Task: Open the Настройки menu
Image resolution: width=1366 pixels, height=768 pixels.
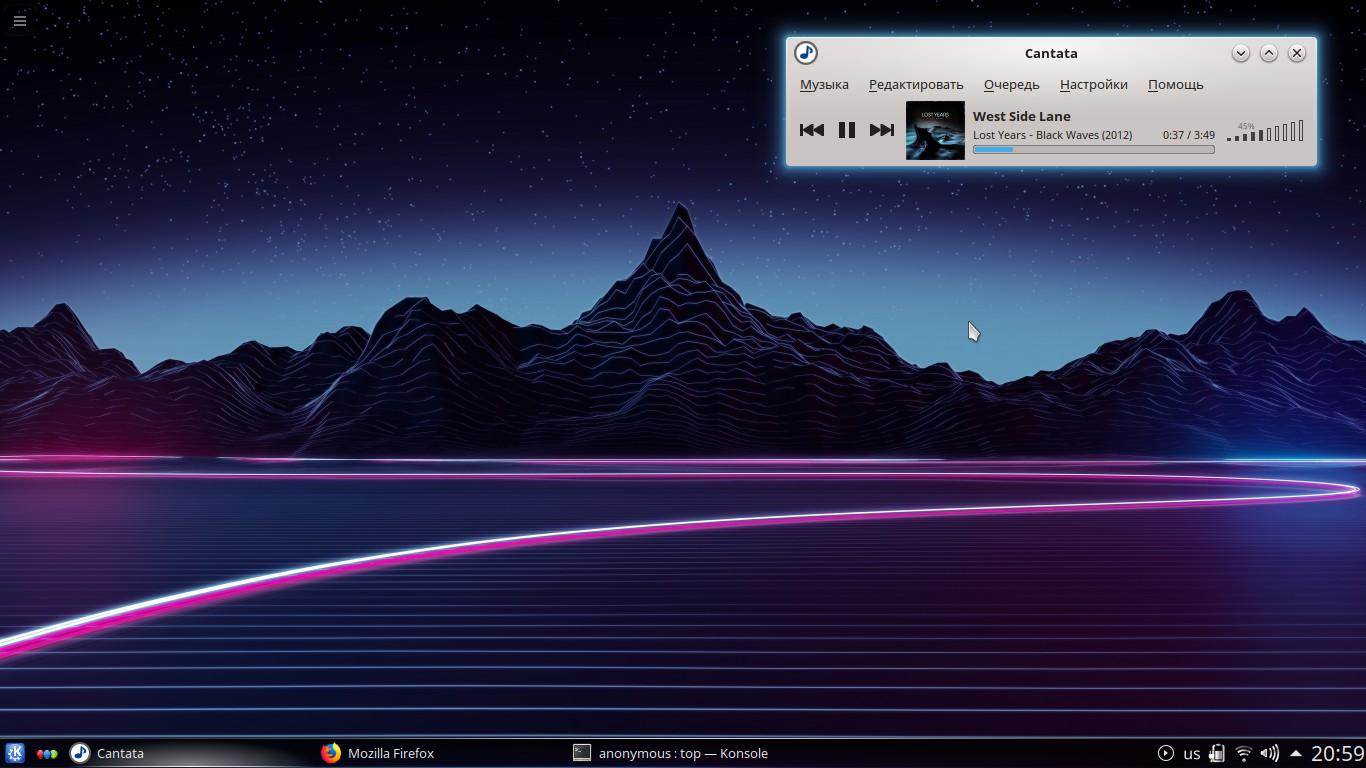Action: point(1093,85)
